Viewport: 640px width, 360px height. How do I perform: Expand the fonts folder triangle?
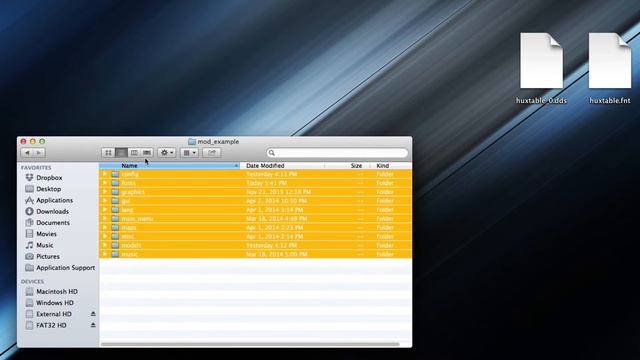coord(105,183)
